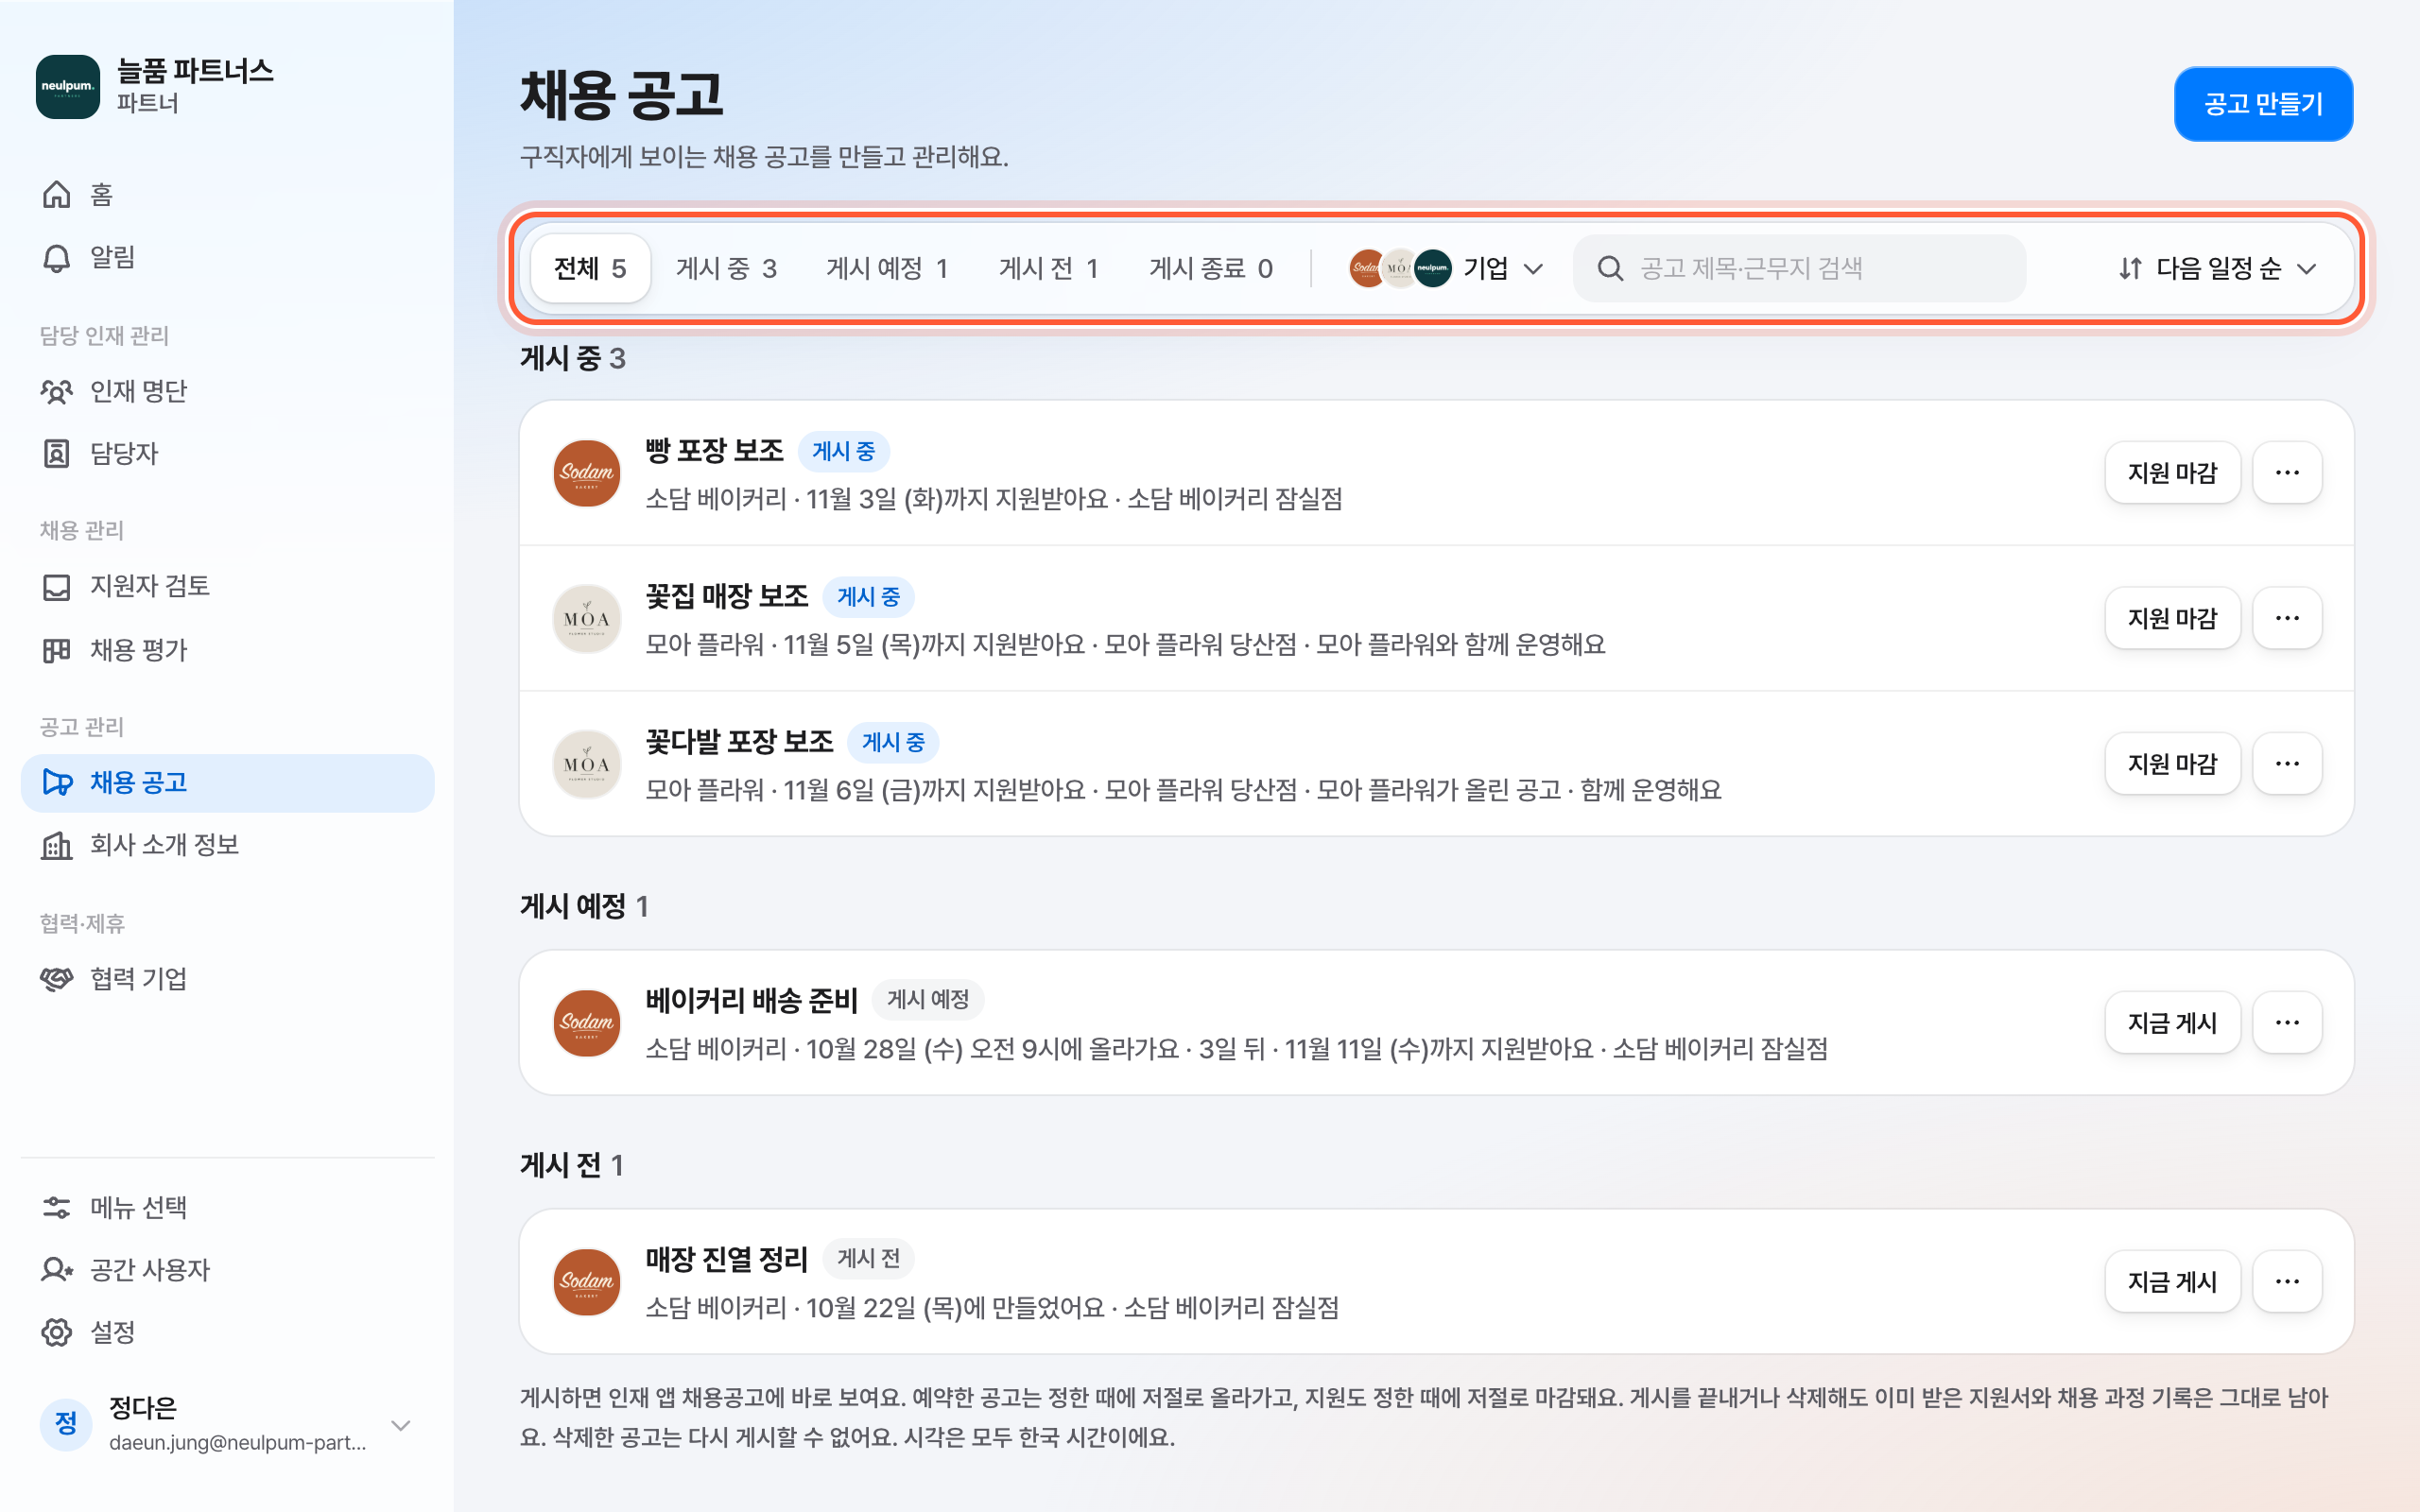Open 공간 사용자 in sidebar
The width and height of the screenshot is (2420, 1512).
pyautogui.click(x=227, y=1270)
